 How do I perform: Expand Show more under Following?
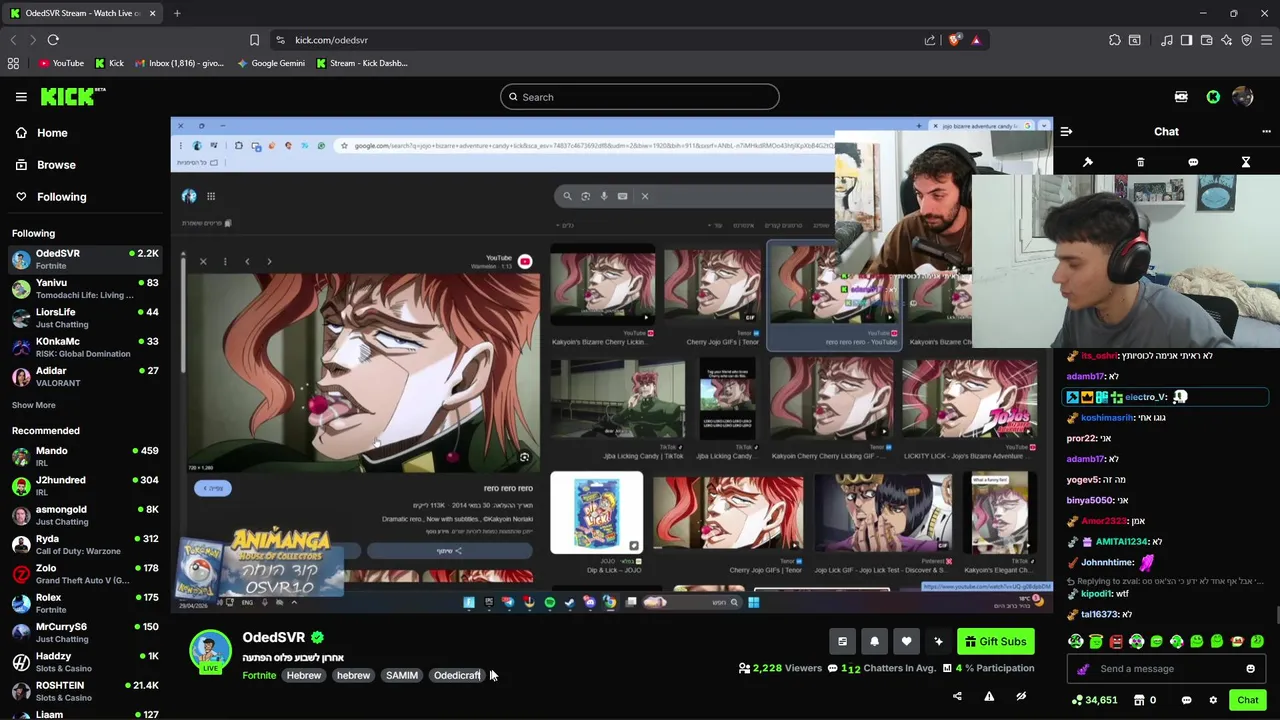[34, 405]
